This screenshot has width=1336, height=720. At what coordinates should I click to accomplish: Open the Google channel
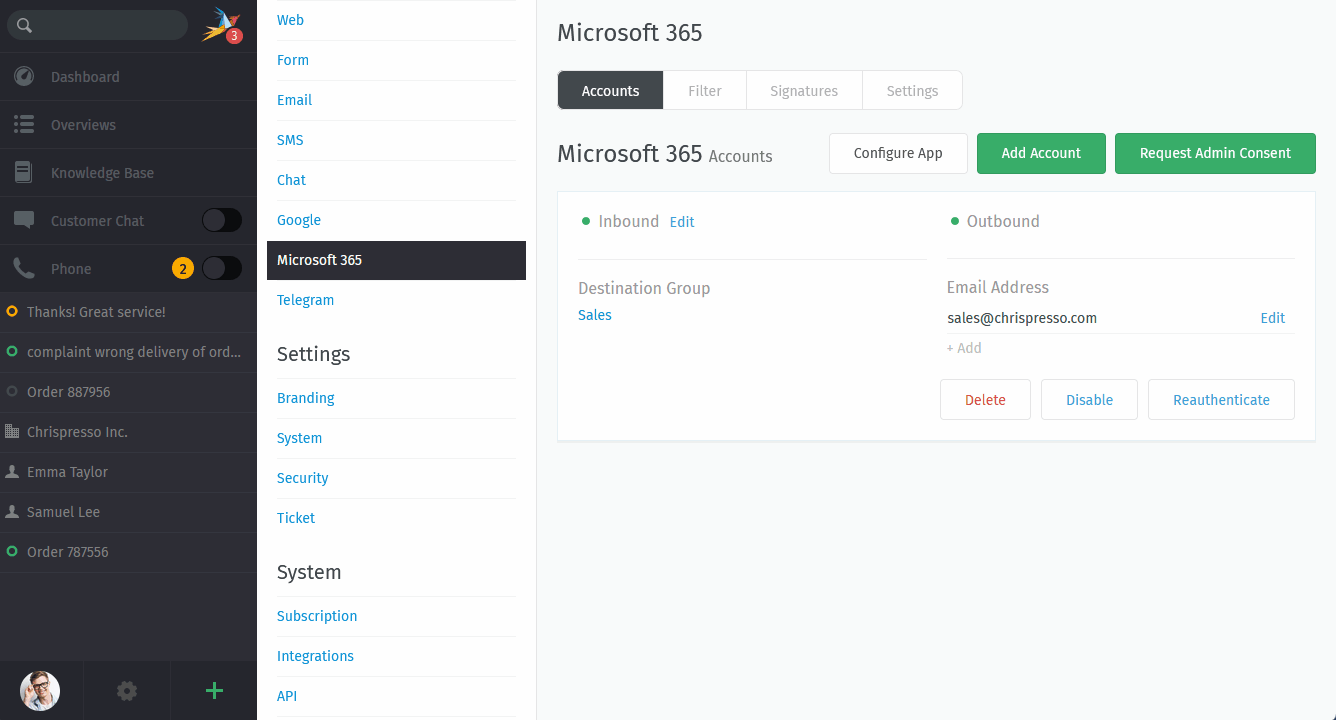tap(299, 220)
